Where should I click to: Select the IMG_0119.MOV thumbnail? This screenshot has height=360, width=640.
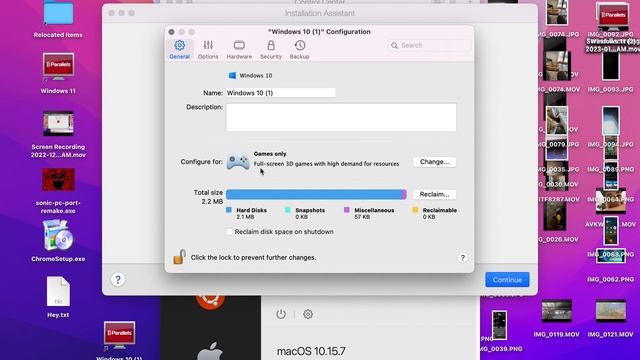(x=556, y=311)
